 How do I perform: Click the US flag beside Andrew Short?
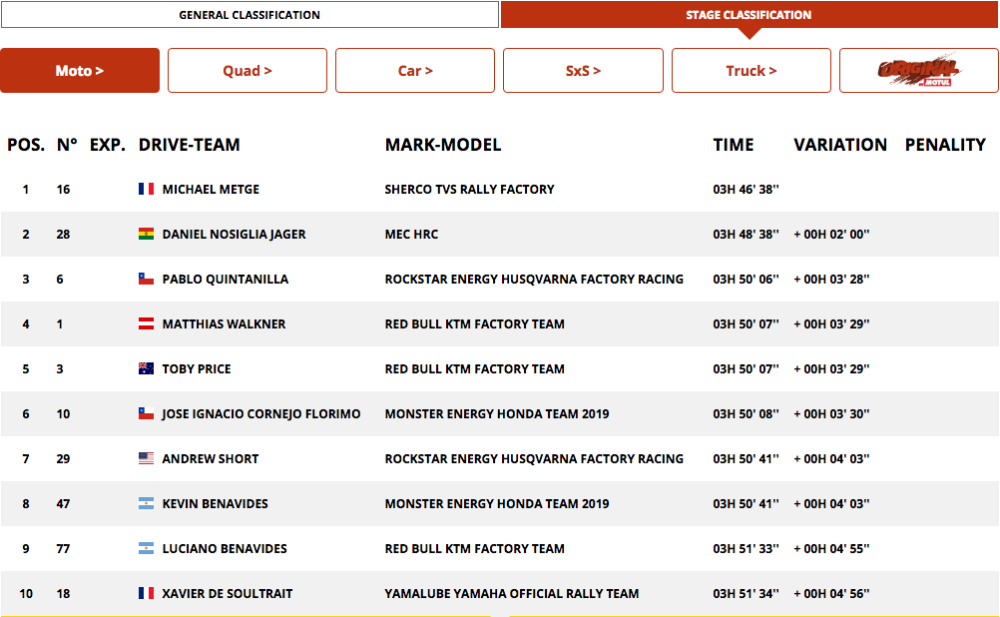[x=146, y=459]
